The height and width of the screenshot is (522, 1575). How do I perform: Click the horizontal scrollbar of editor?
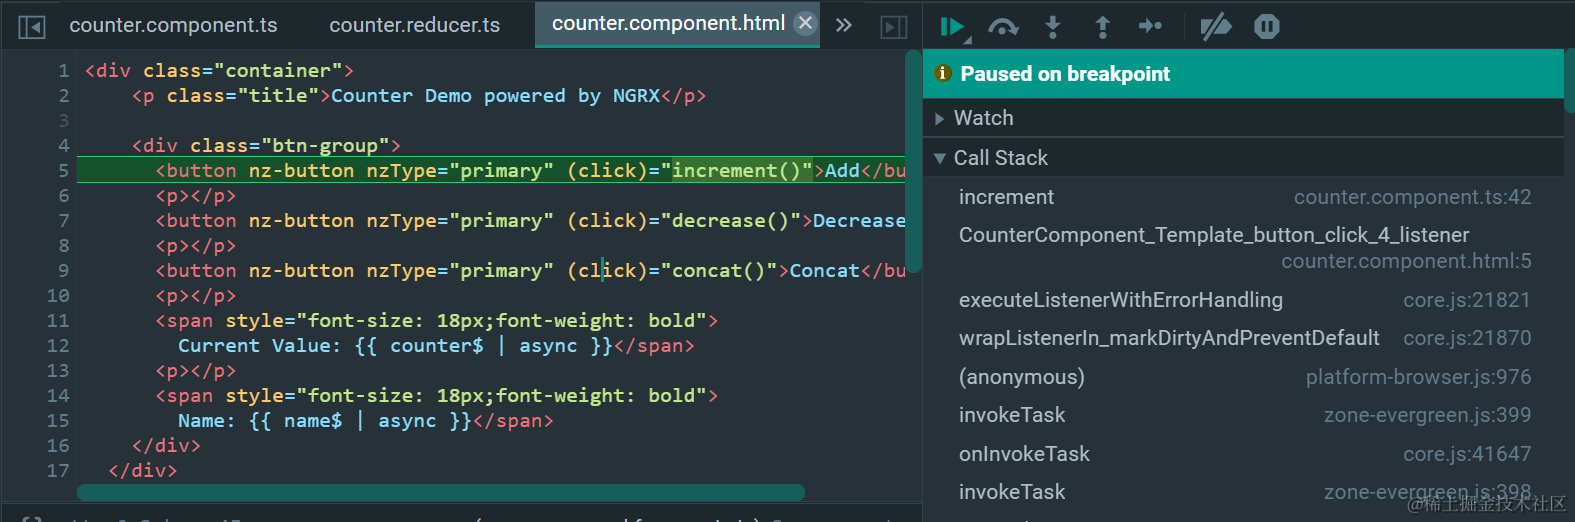tap(440, 492)
